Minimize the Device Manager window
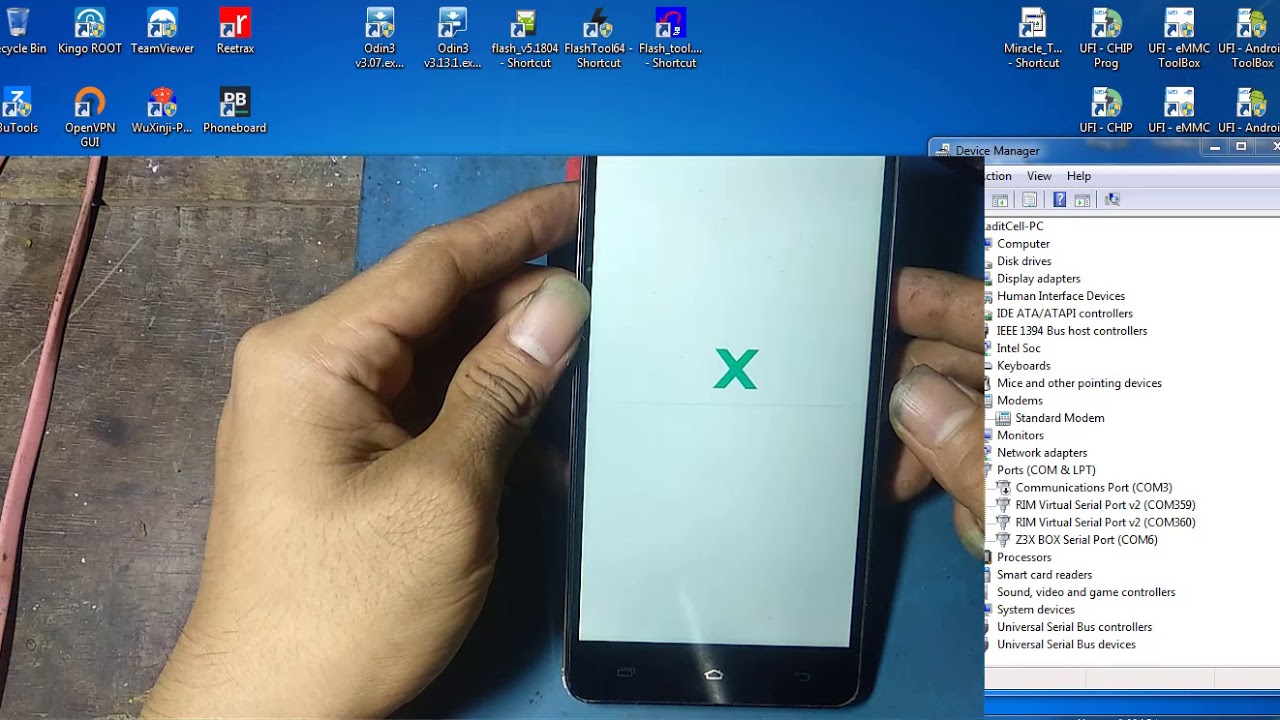 (1215, 148)
